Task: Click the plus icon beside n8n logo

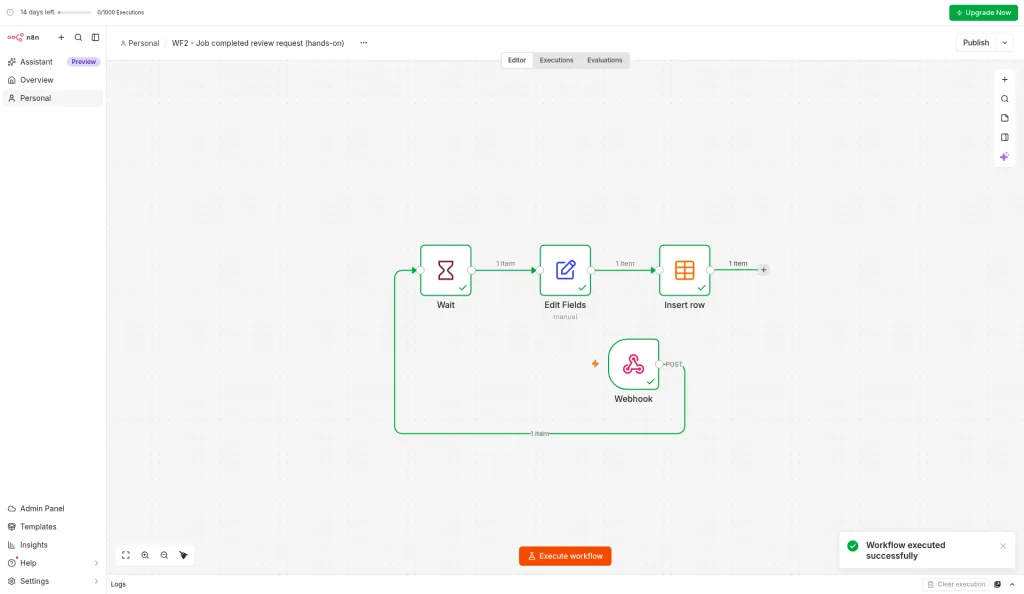Action: pos(61,38)
